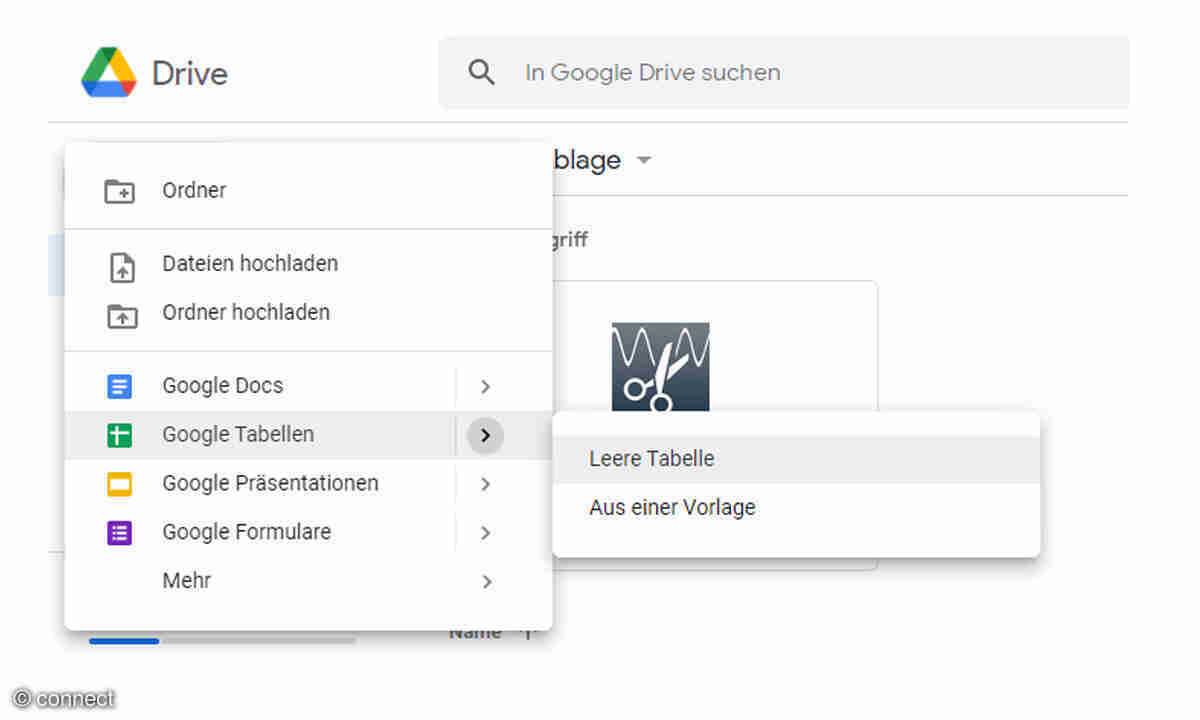
Task: Click the Google Präsentationen slides icon
Action: point(121,484)
